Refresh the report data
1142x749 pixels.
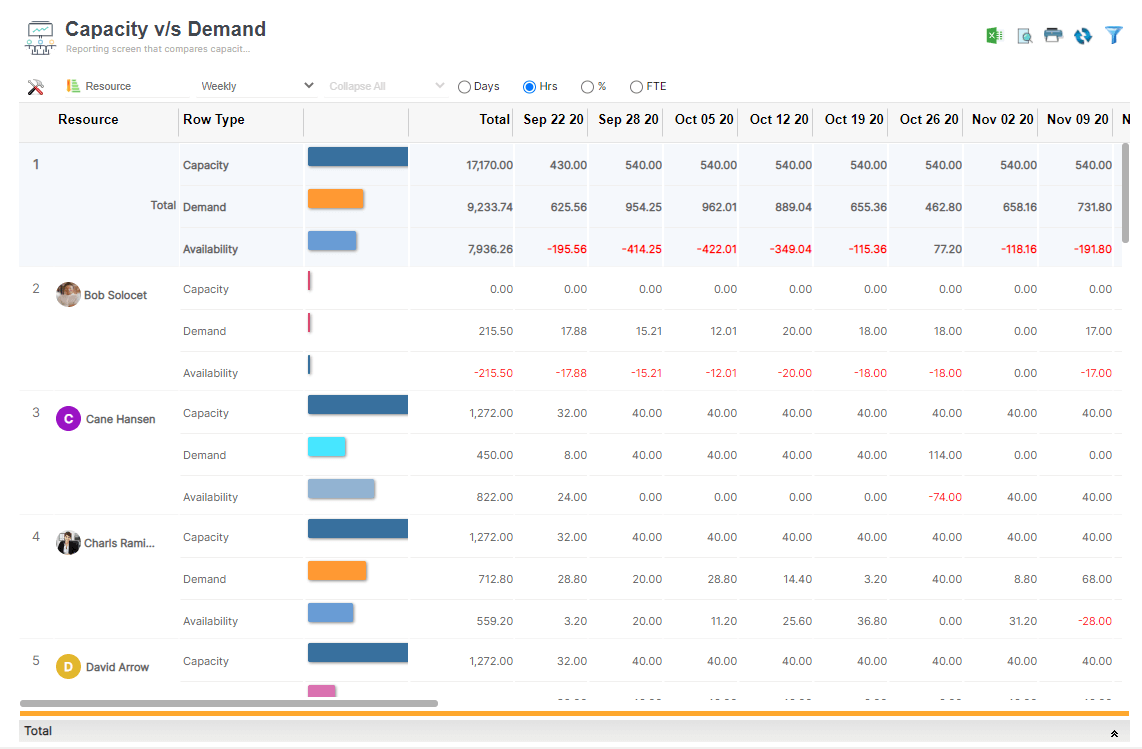[x=1083, y=35]
